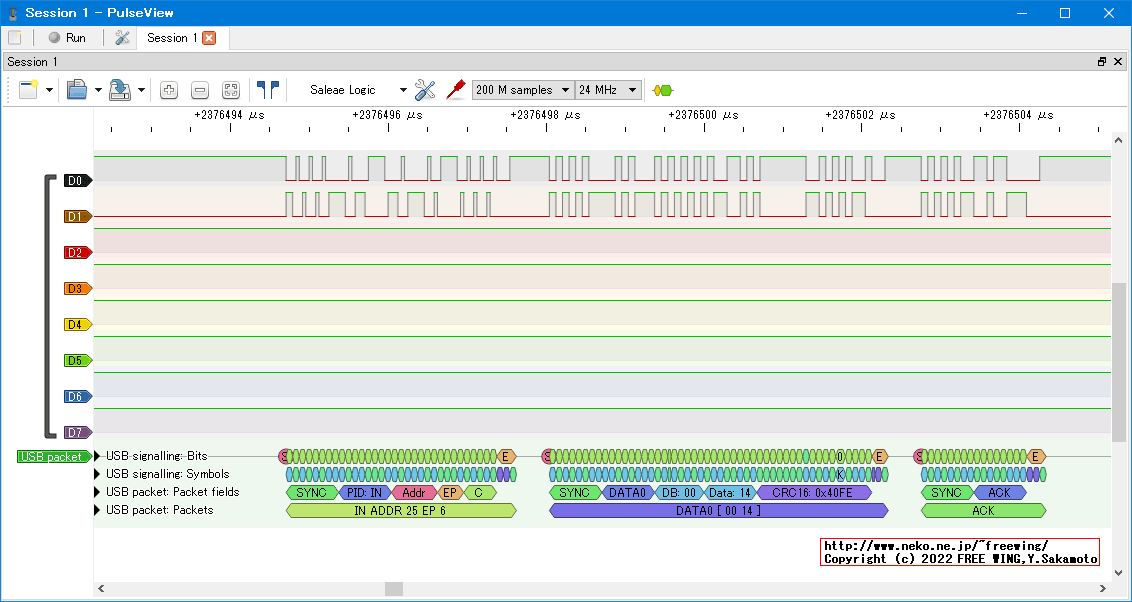Click the USB packet decoder label
Viewport: 1132px width, 602px height.
tap(52, 457)
